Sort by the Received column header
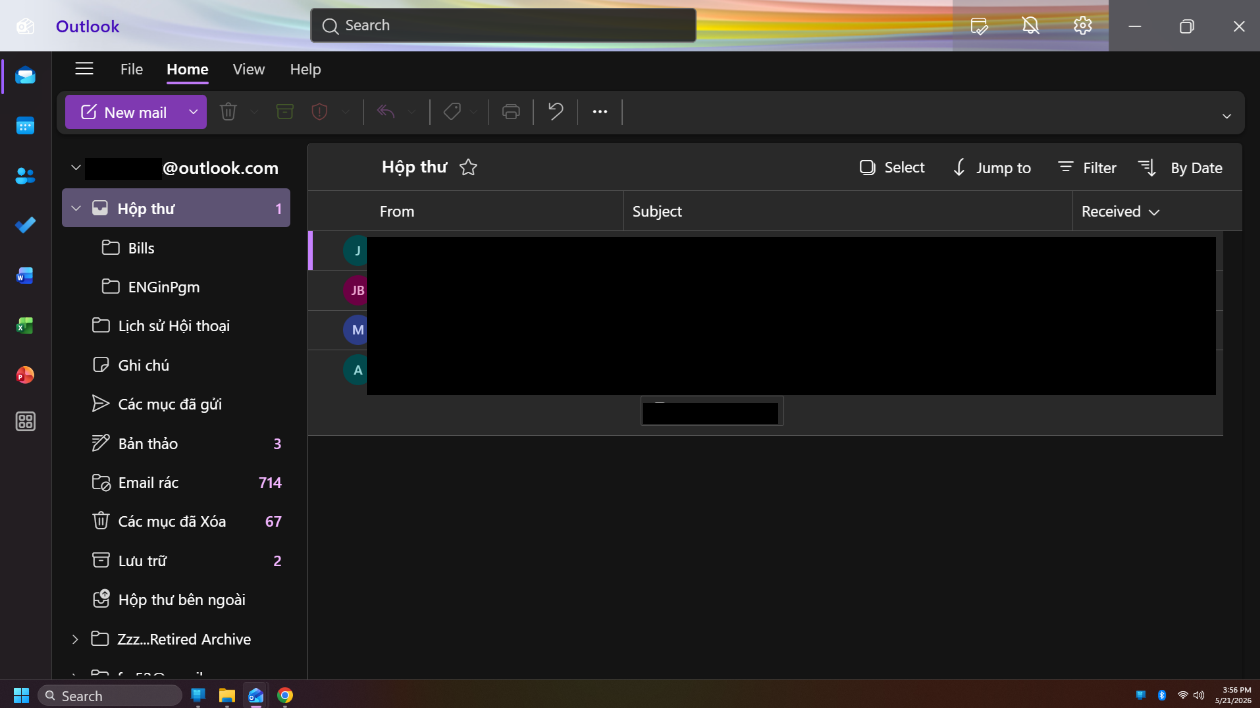1260x708 pixels. pyautogui.click(x=1120, y=211)
